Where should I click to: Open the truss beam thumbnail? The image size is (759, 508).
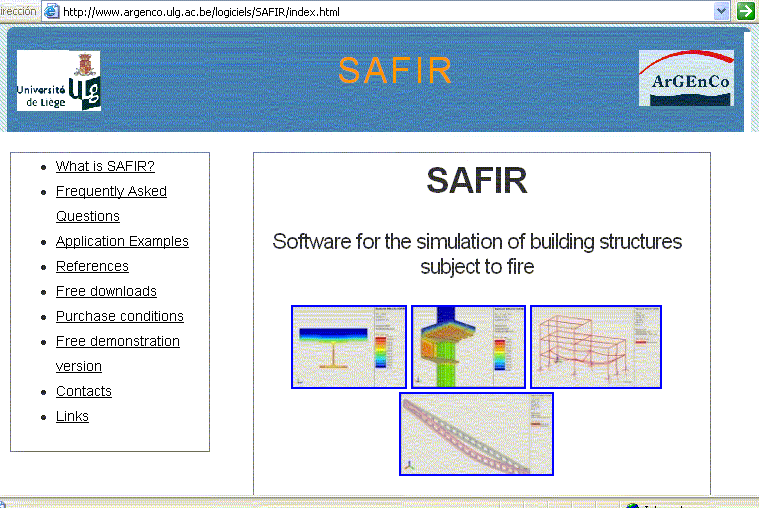click(x=476, y=434)
